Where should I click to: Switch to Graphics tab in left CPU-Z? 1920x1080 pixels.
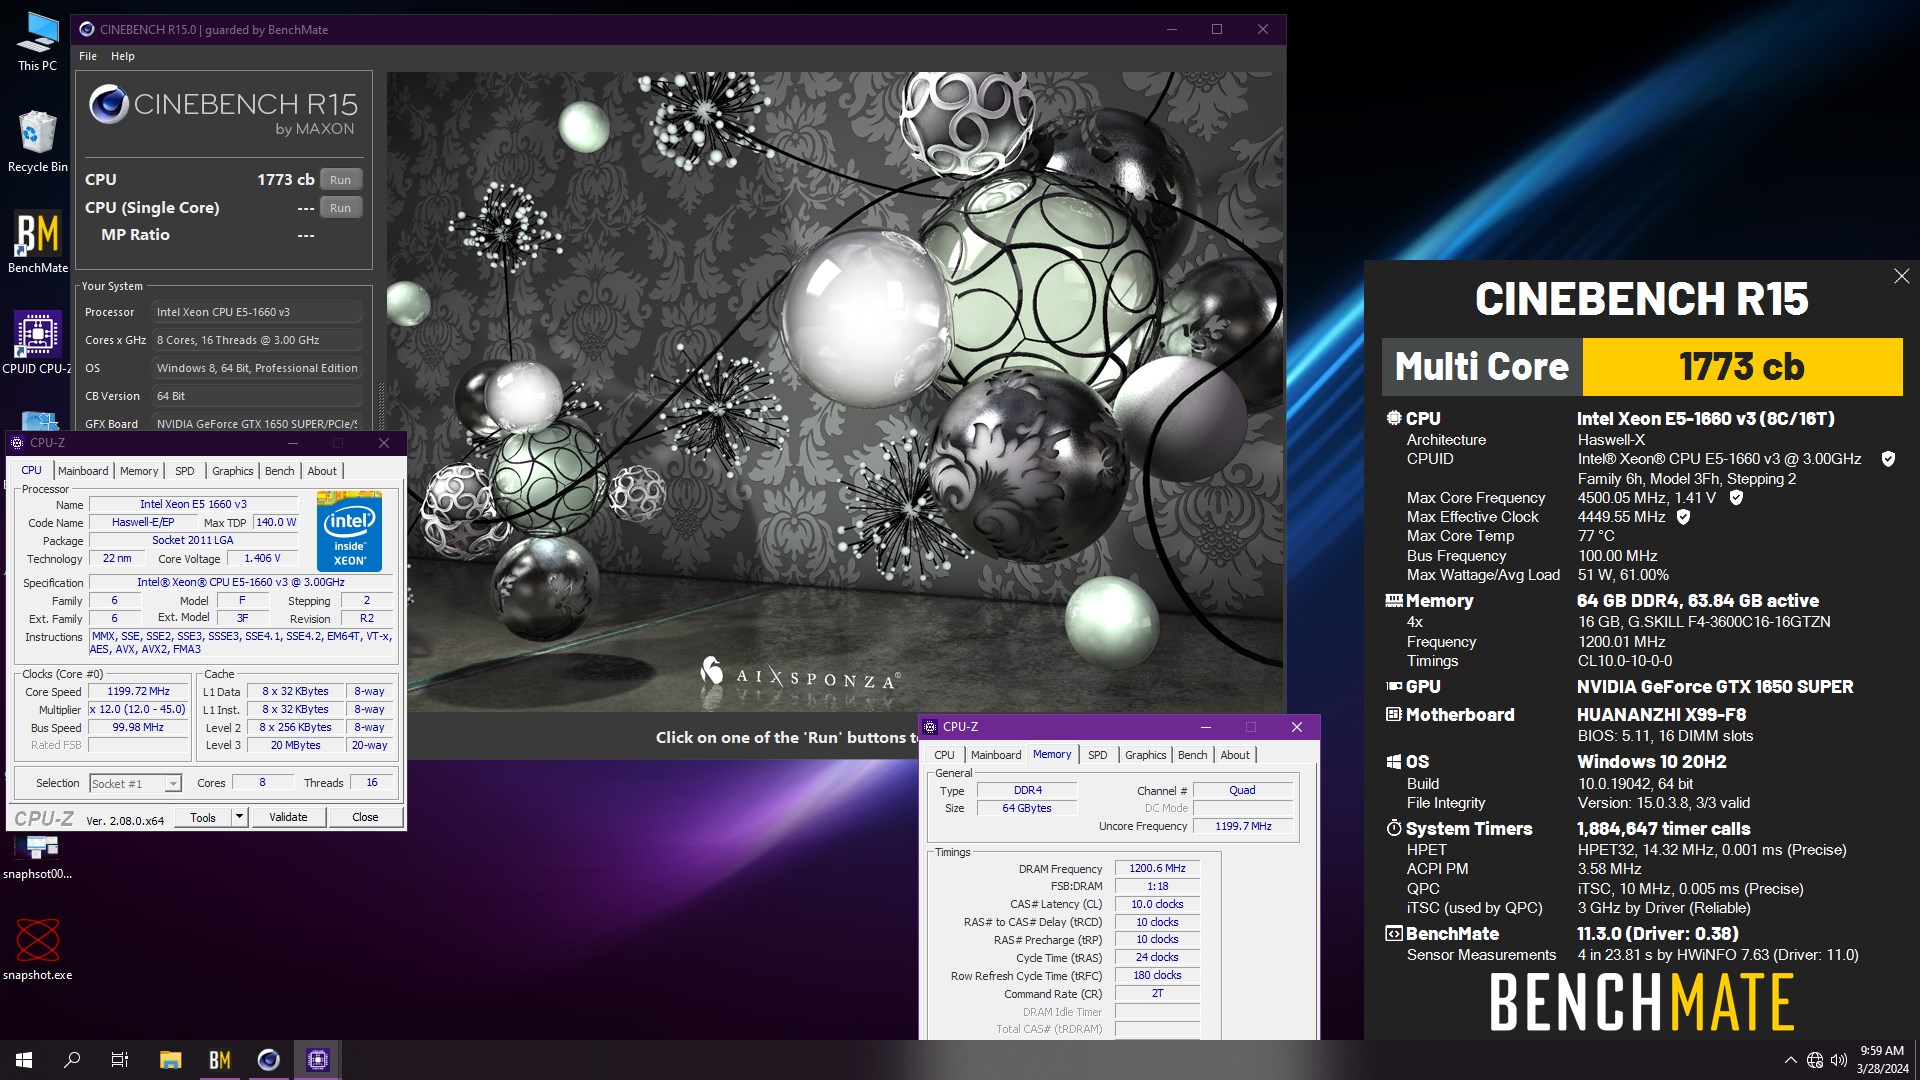[x=232, y=471]
